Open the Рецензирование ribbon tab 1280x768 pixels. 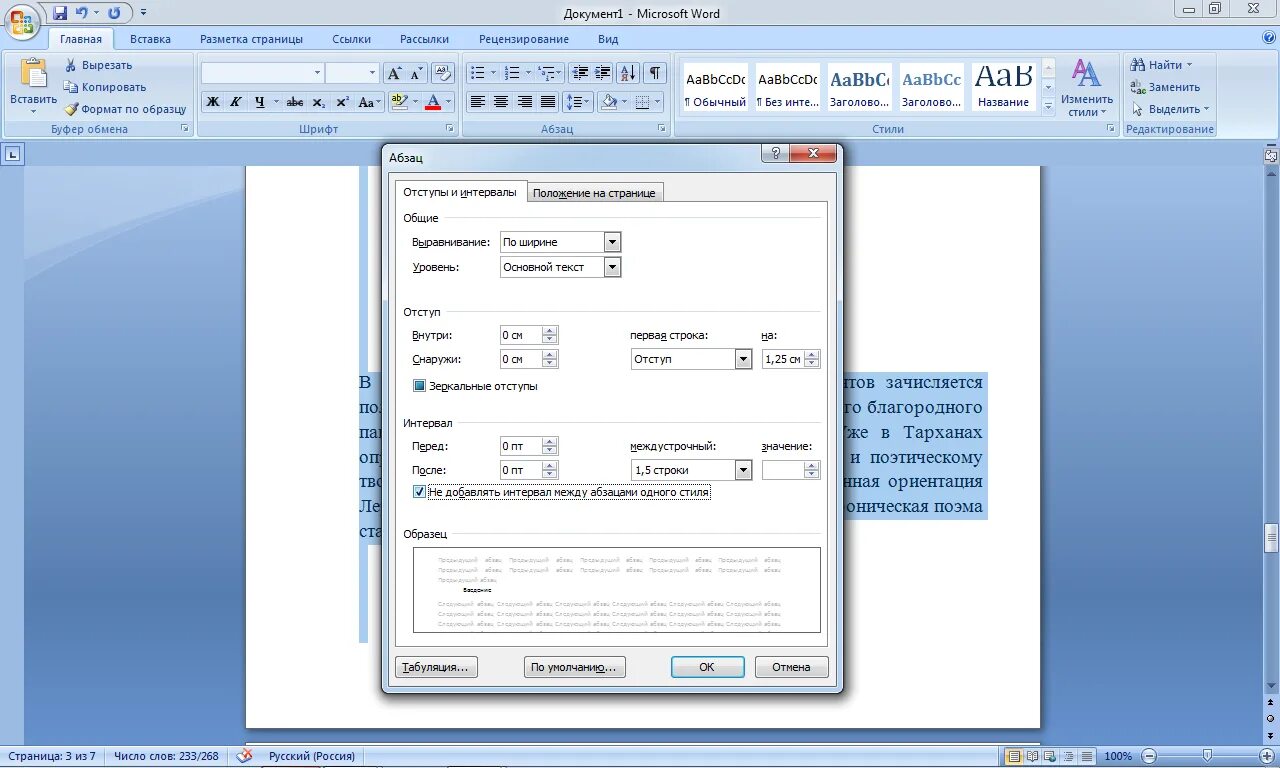[524, 39]
